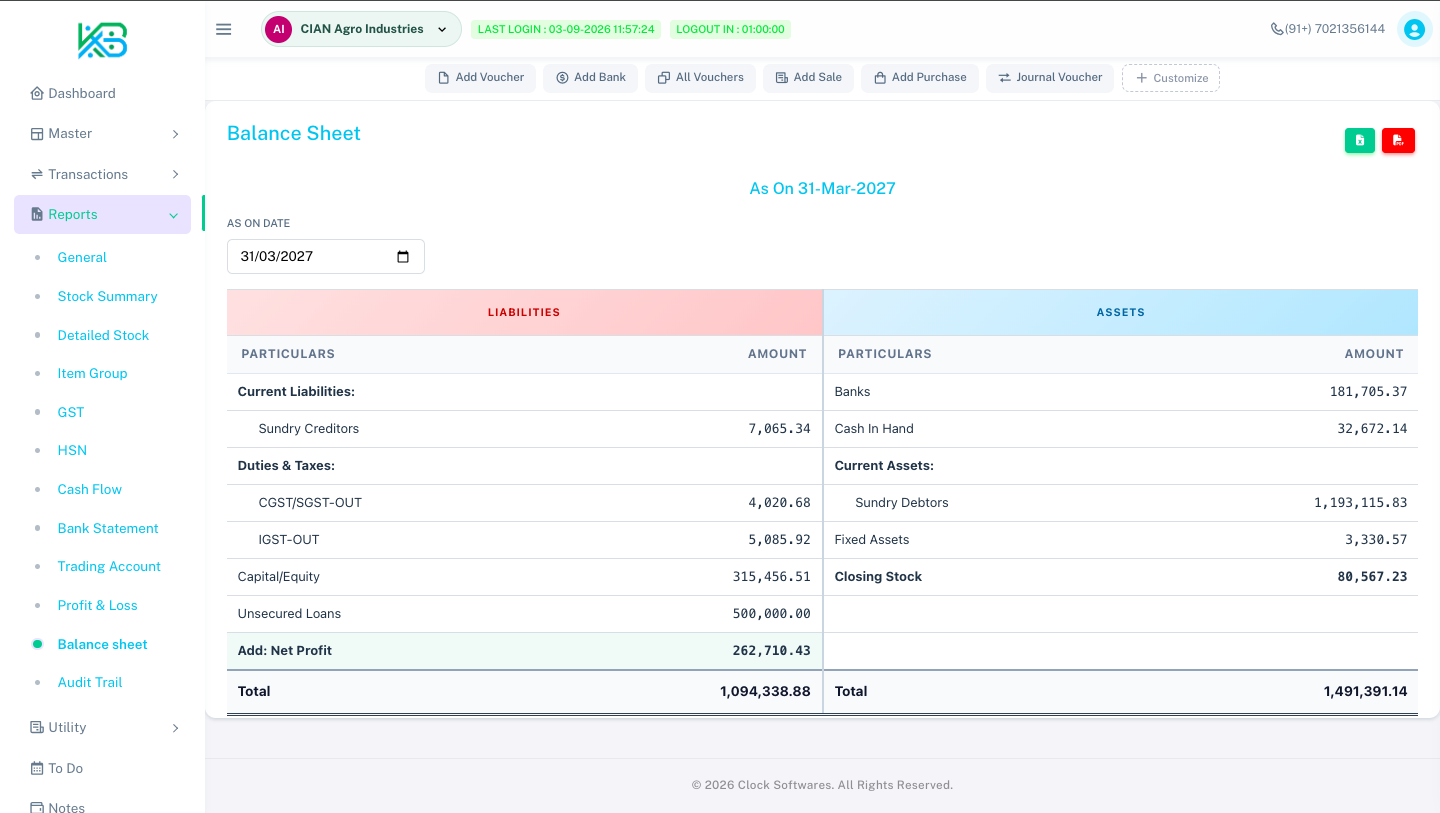Click the To Do calendar icon
This screenshot has width=1440, height=813.
coord(37,768)
